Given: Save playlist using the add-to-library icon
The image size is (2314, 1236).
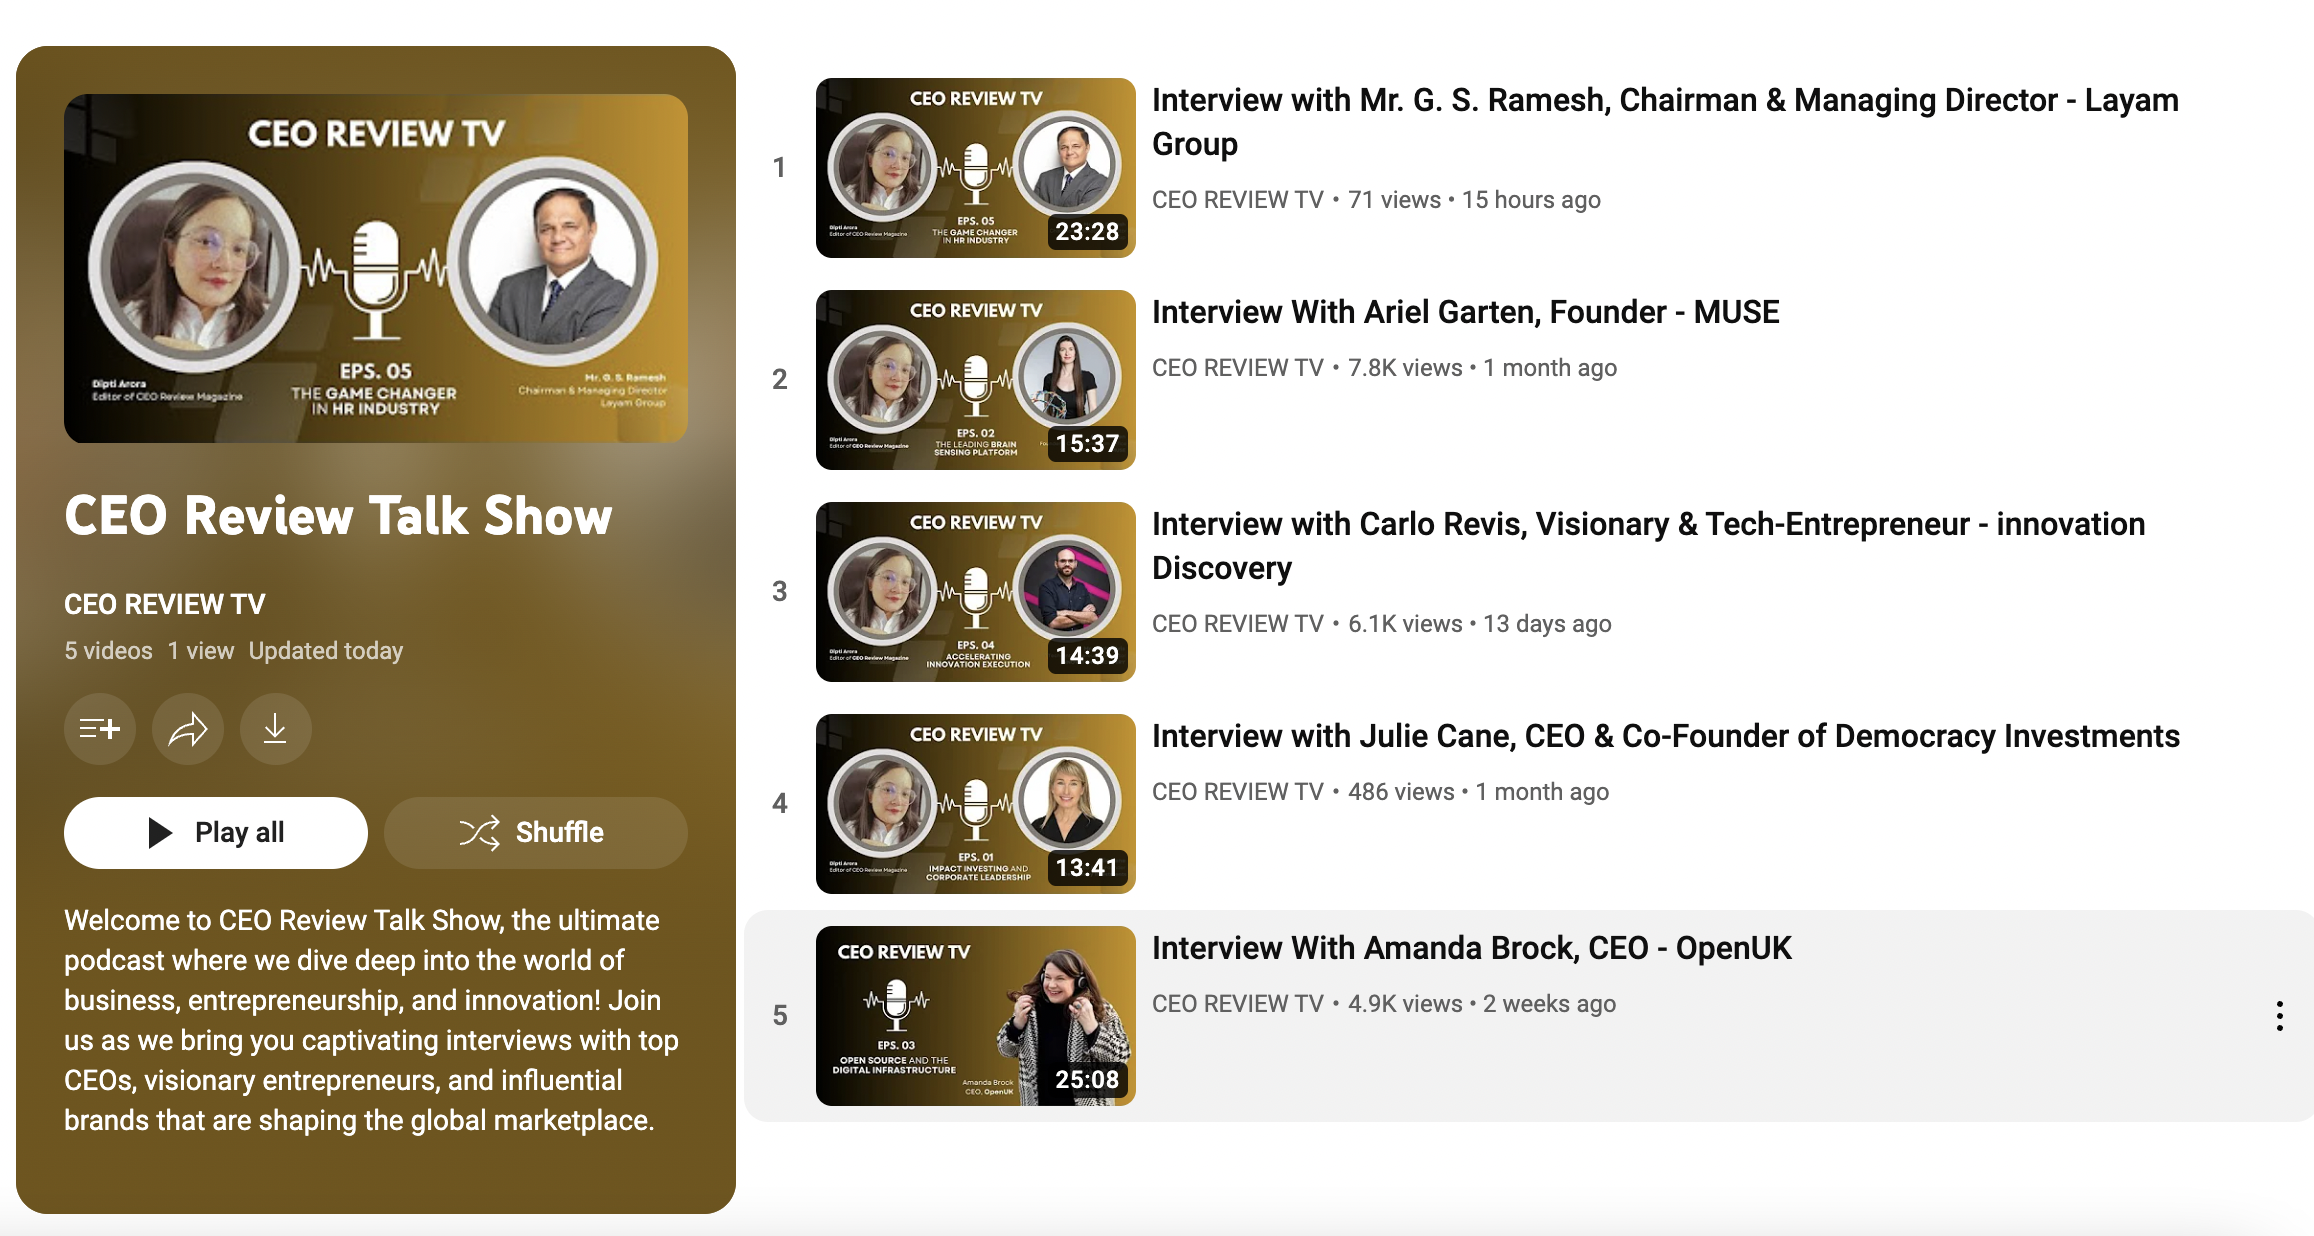Looking at the screenshot, I should [100, 729].
